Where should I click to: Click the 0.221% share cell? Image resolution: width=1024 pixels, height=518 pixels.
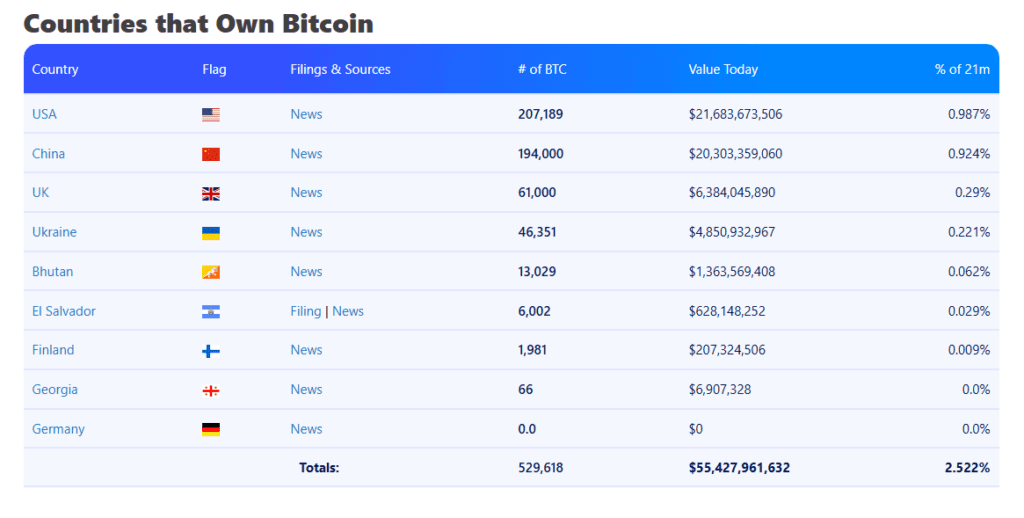(x=968, y=232)
